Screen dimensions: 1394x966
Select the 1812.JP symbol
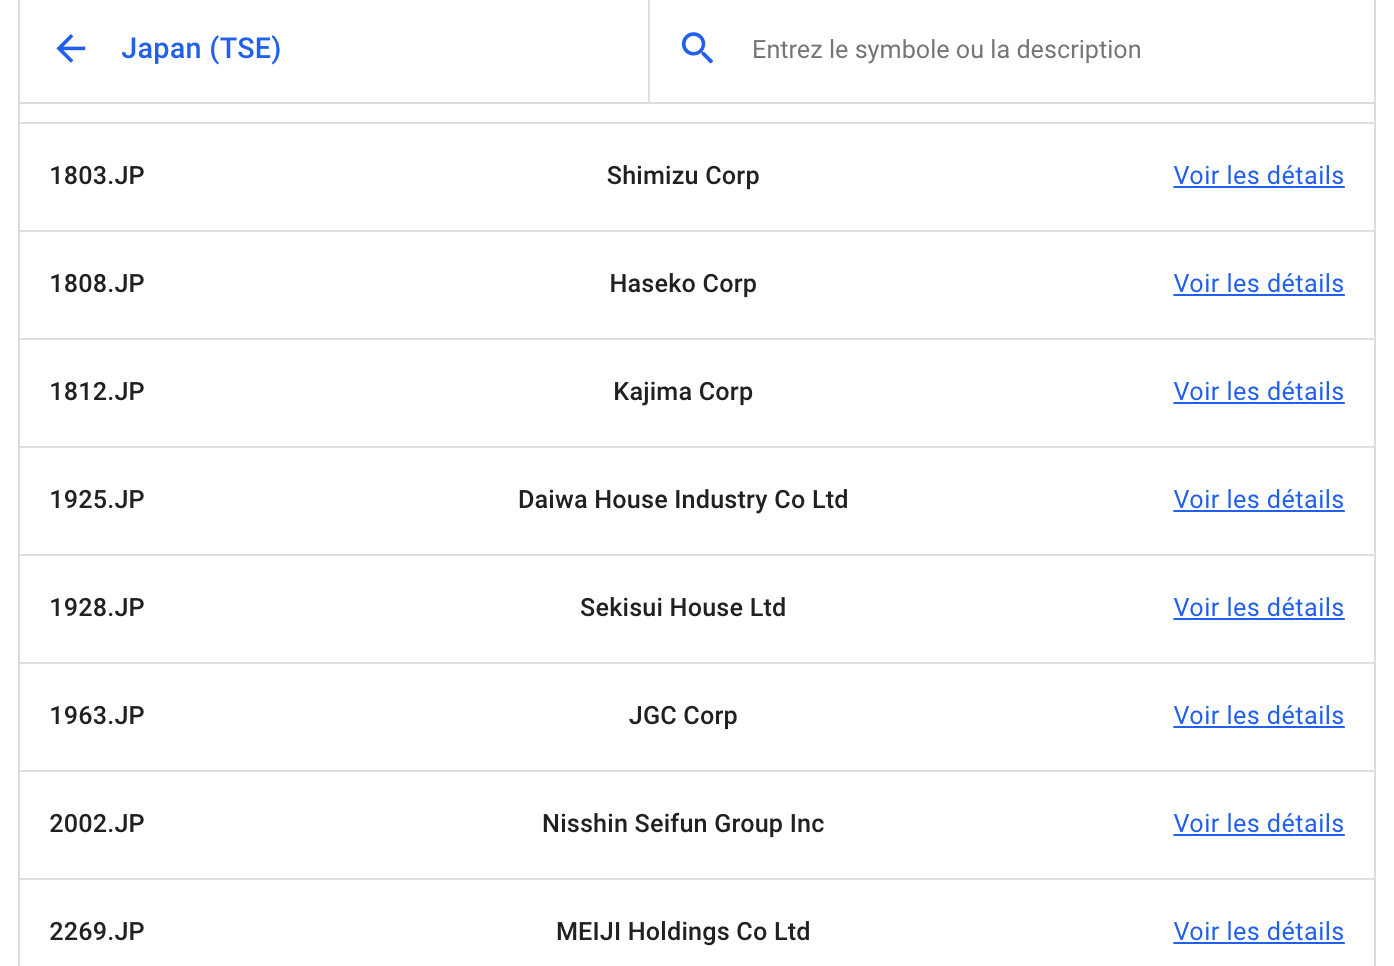(x=97, y=391)
